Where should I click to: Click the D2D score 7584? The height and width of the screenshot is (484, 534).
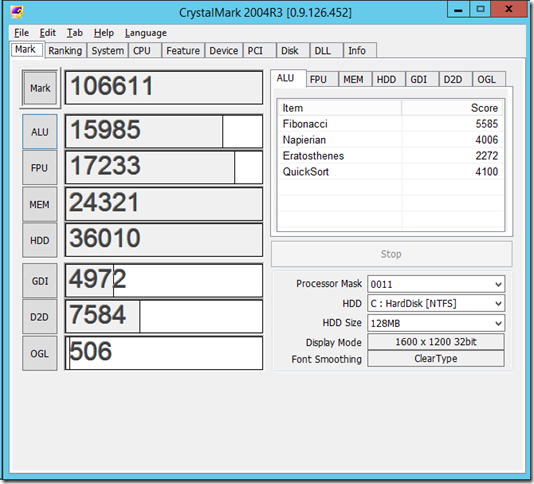point(164,316)
